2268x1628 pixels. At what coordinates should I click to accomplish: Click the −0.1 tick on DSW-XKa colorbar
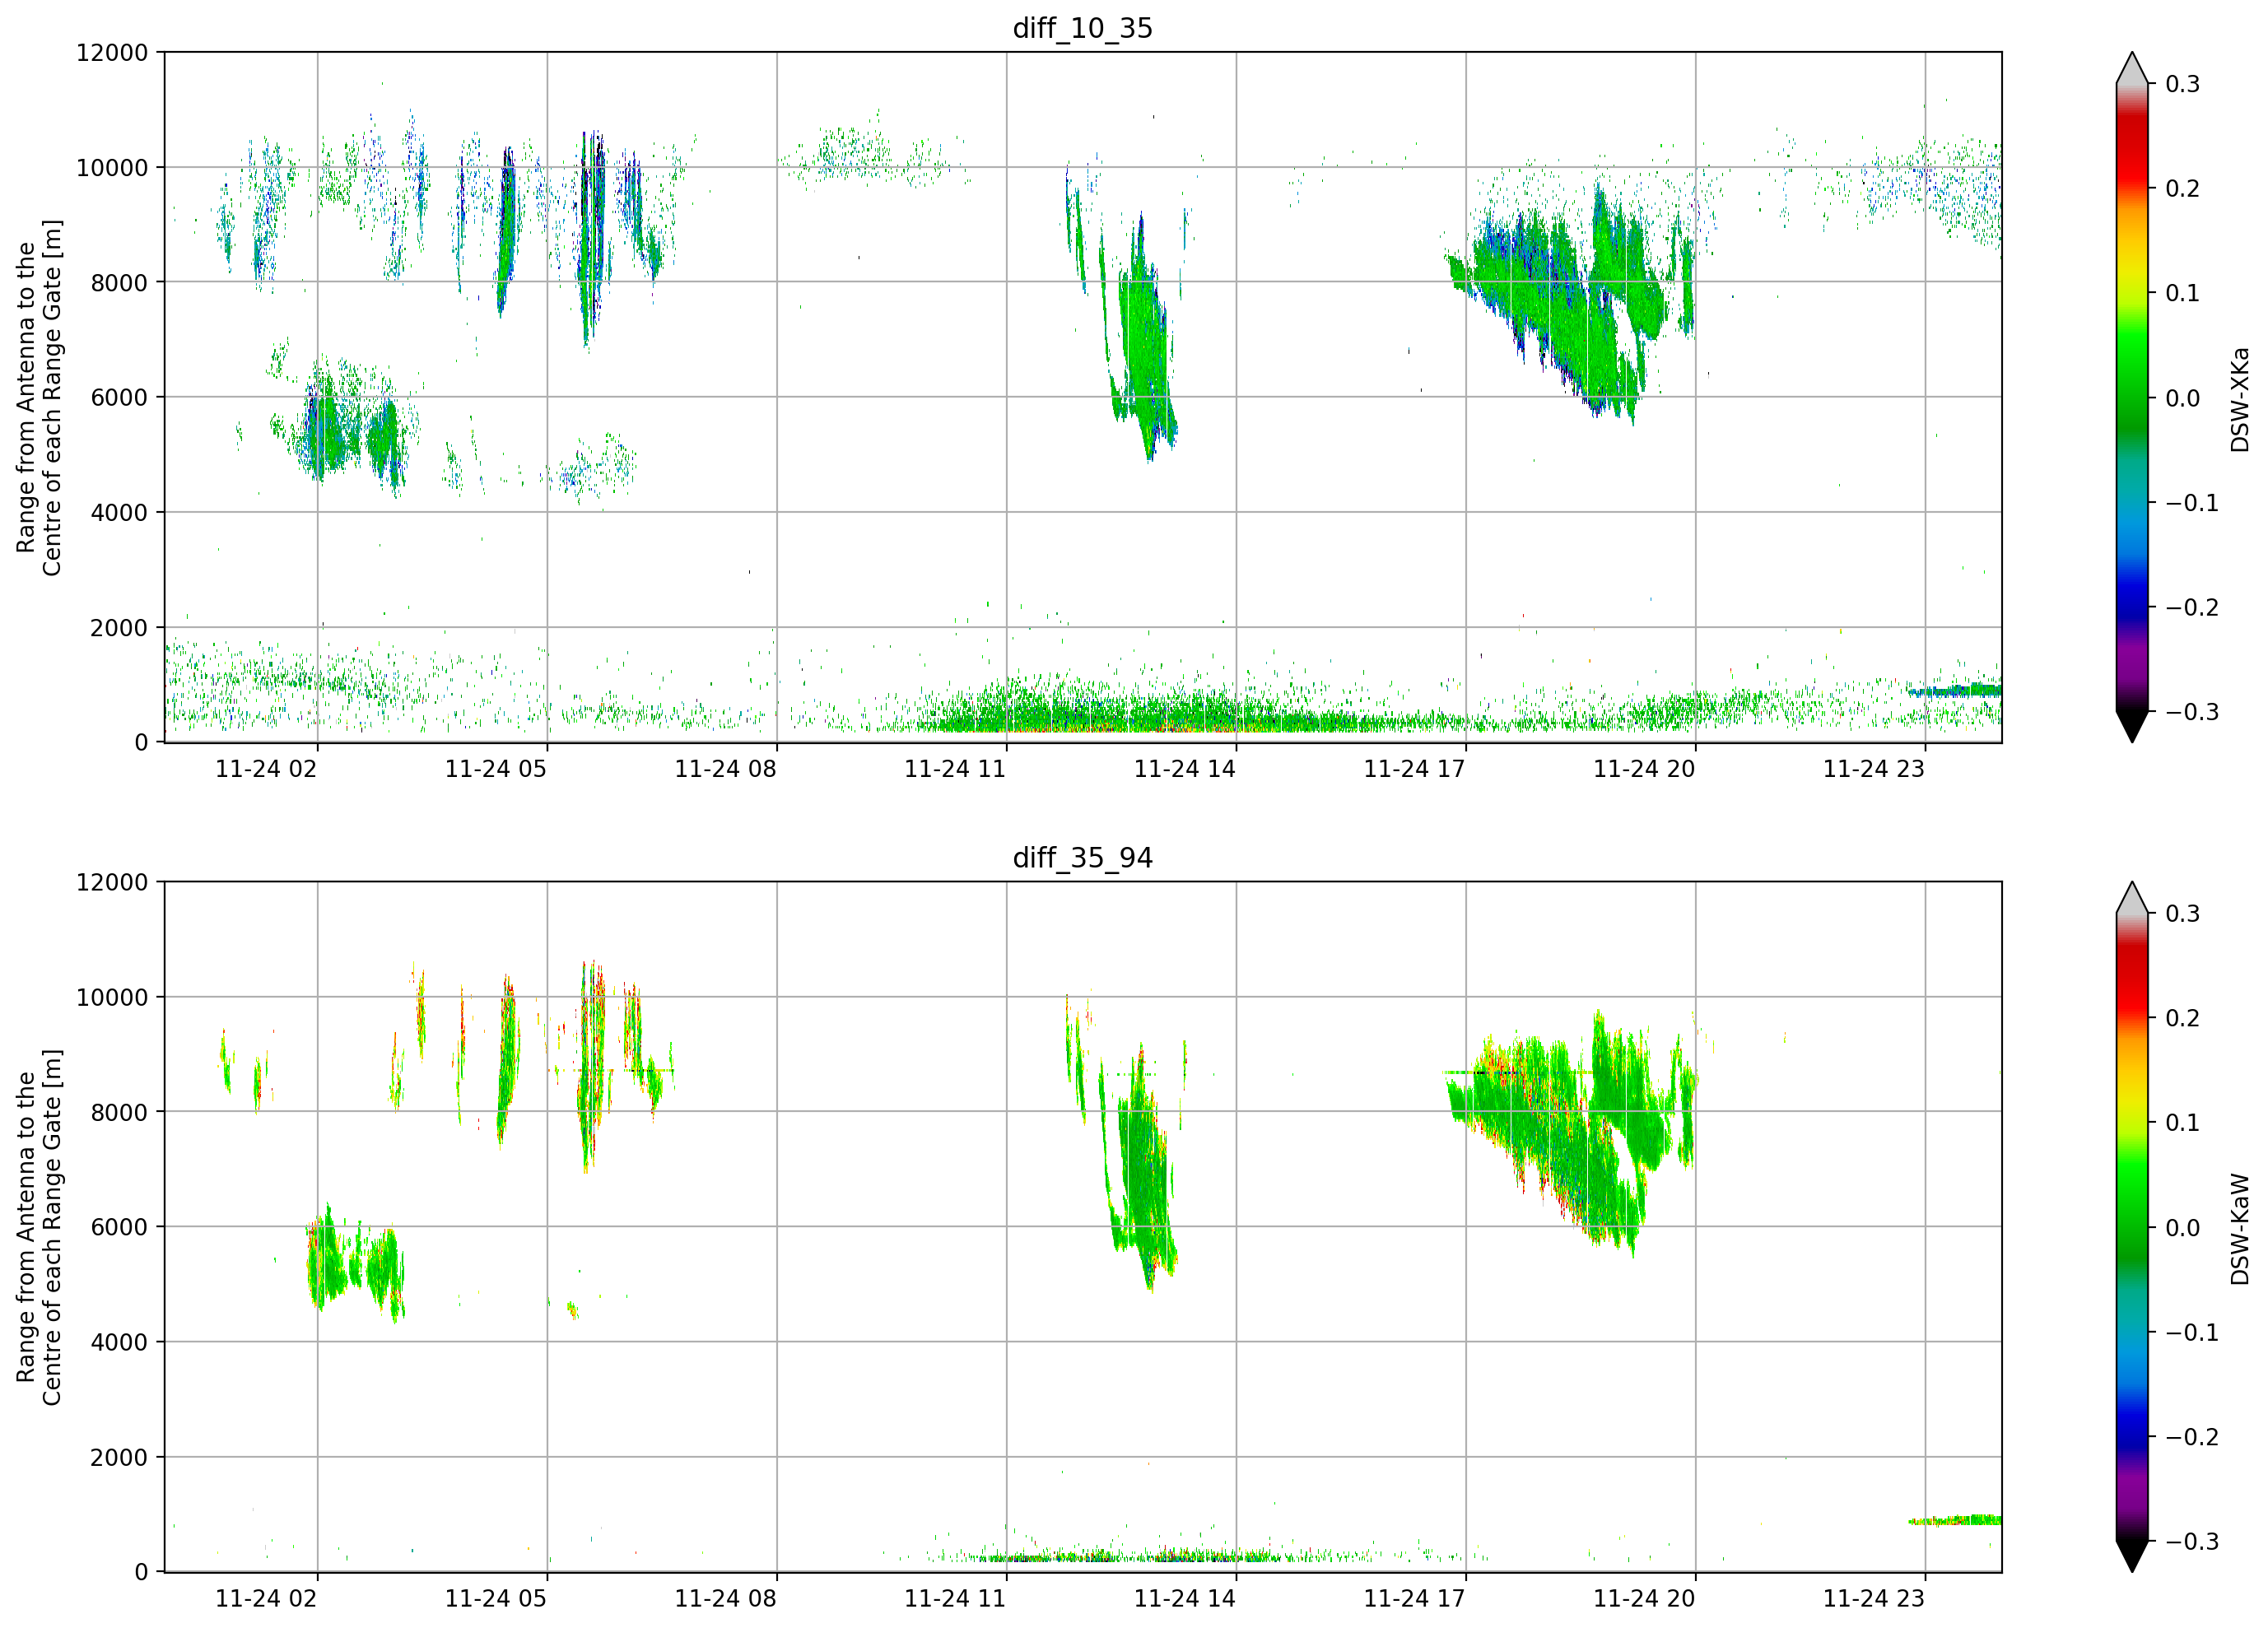pos(2192,503)
